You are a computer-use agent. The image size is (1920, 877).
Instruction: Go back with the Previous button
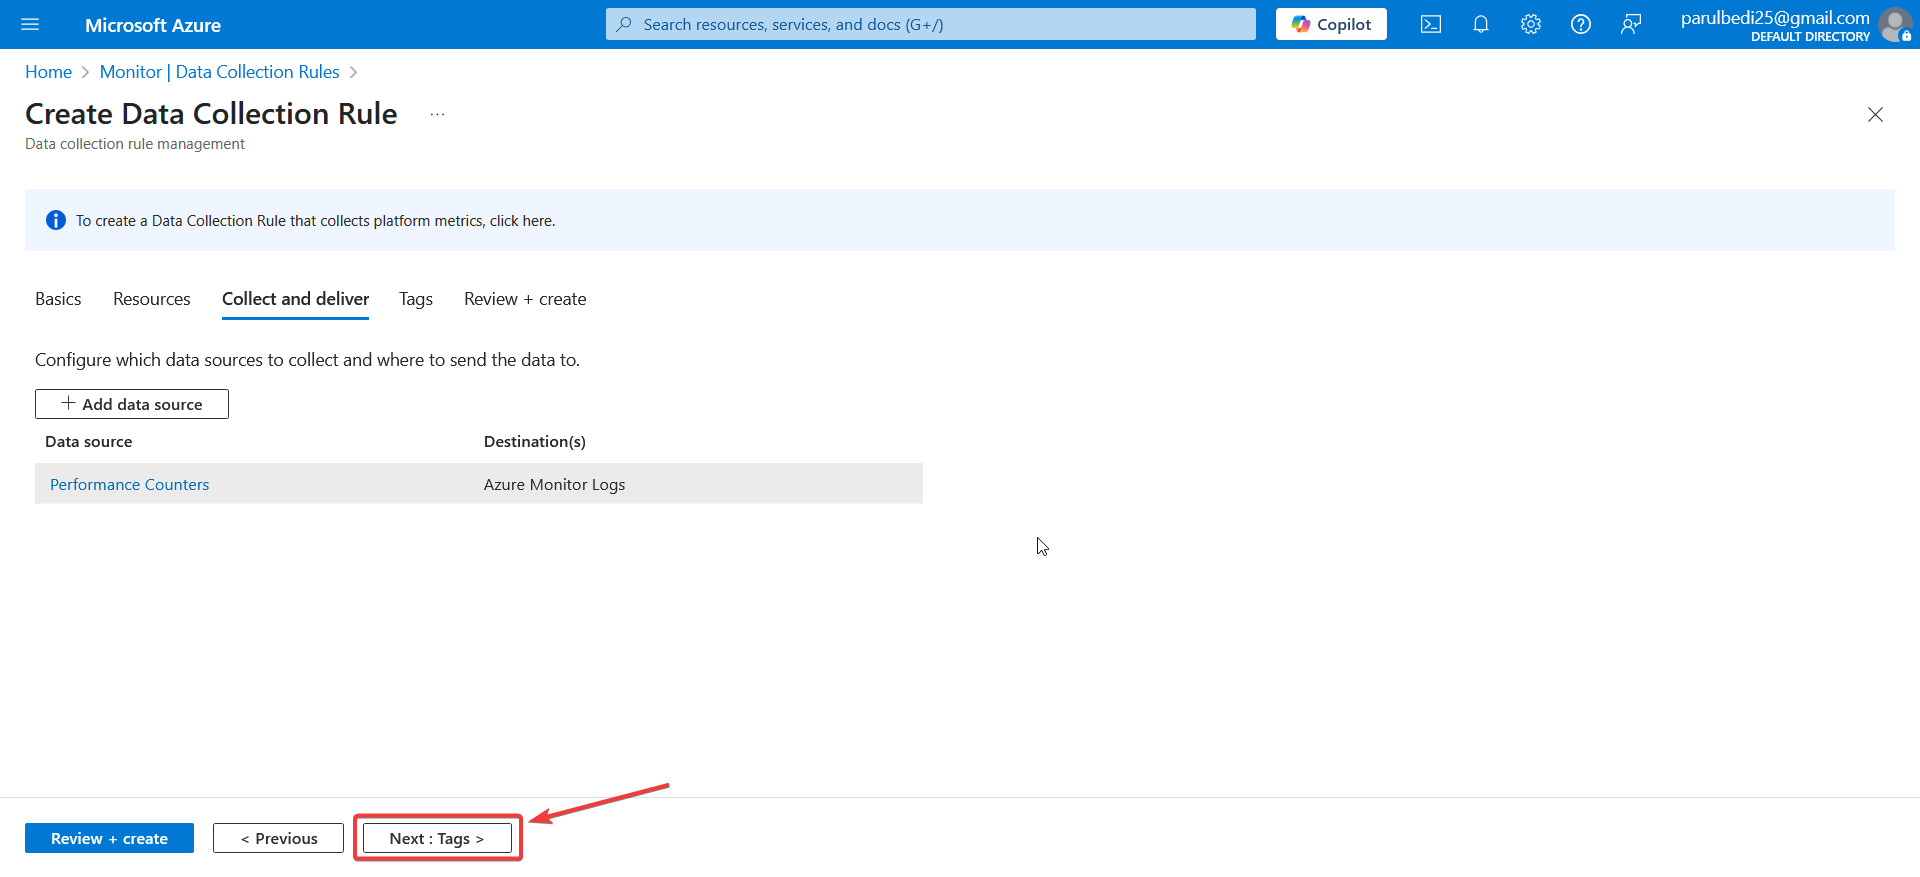(278, 838)
